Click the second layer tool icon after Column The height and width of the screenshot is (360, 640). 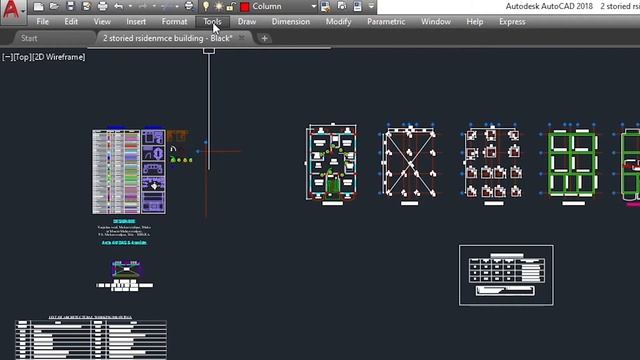342,7
